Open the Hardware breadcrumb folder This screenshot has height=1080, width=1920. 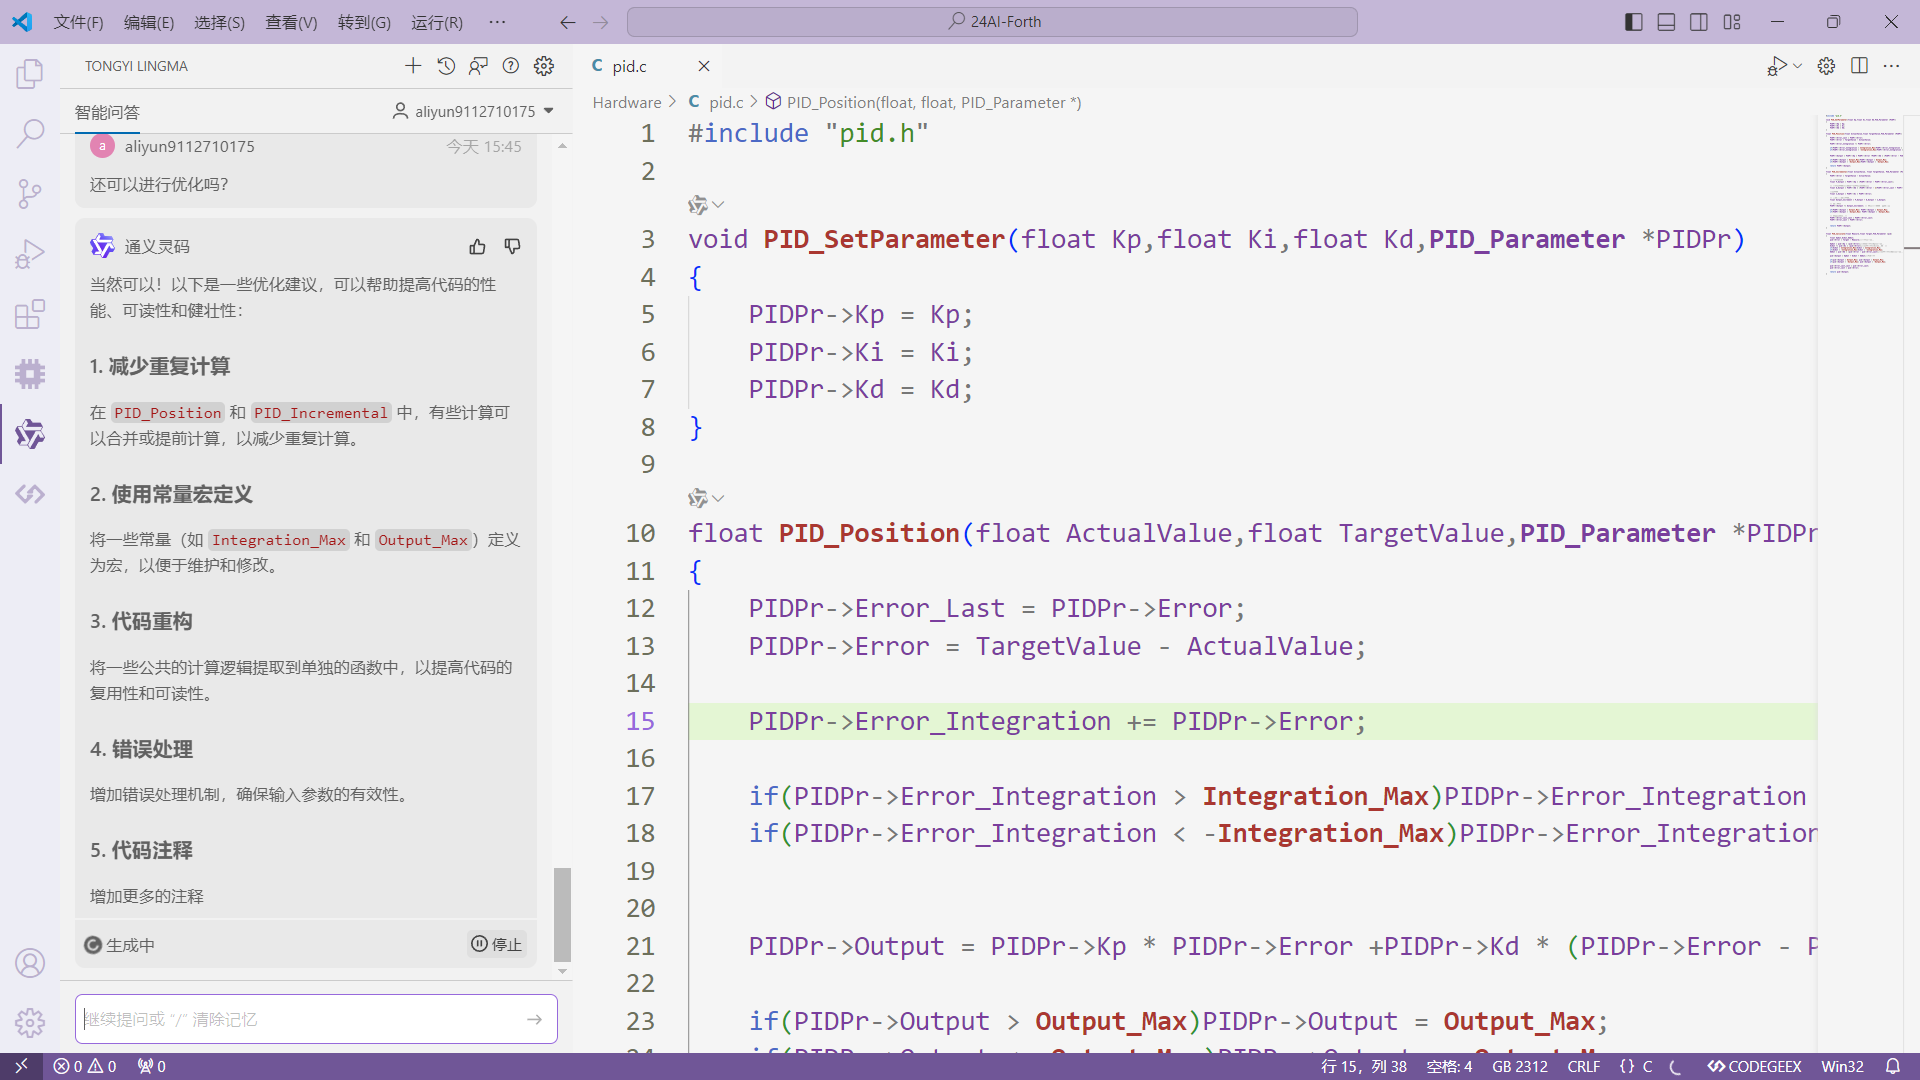(x=627, y=102)
